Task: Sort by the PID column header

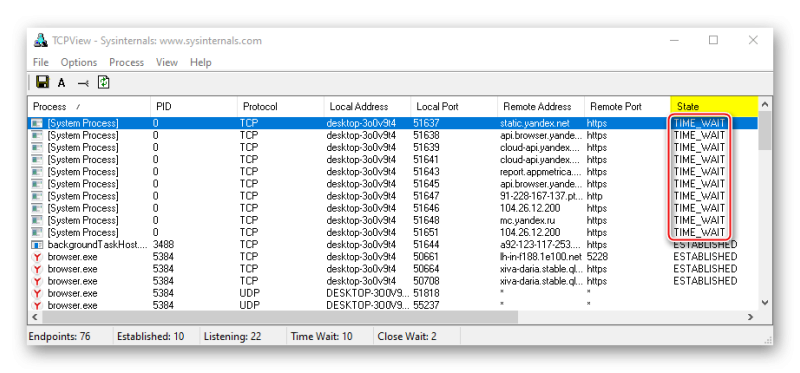Action: [194, 107]
